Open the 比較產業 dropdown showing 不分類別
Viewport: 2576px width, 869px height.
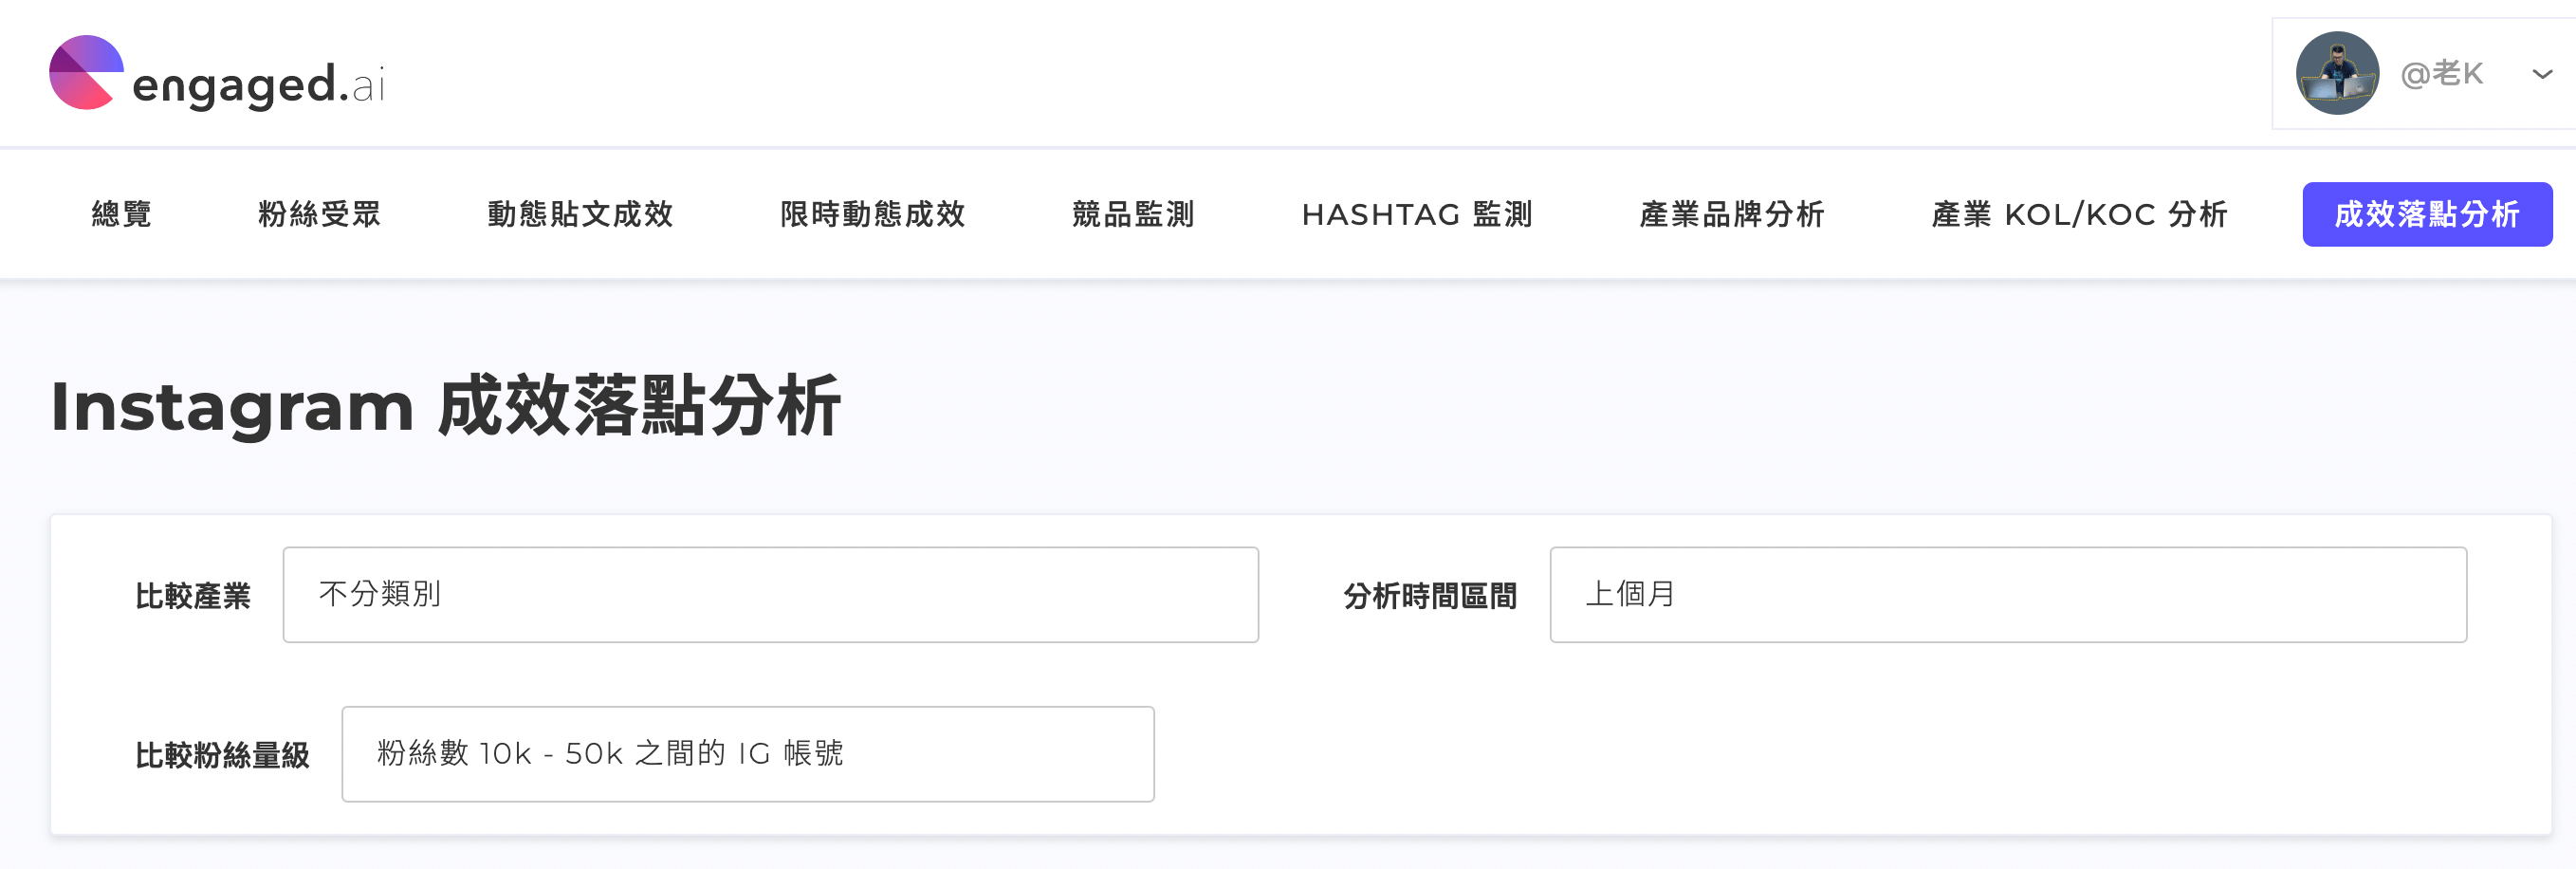pos(770,594)
